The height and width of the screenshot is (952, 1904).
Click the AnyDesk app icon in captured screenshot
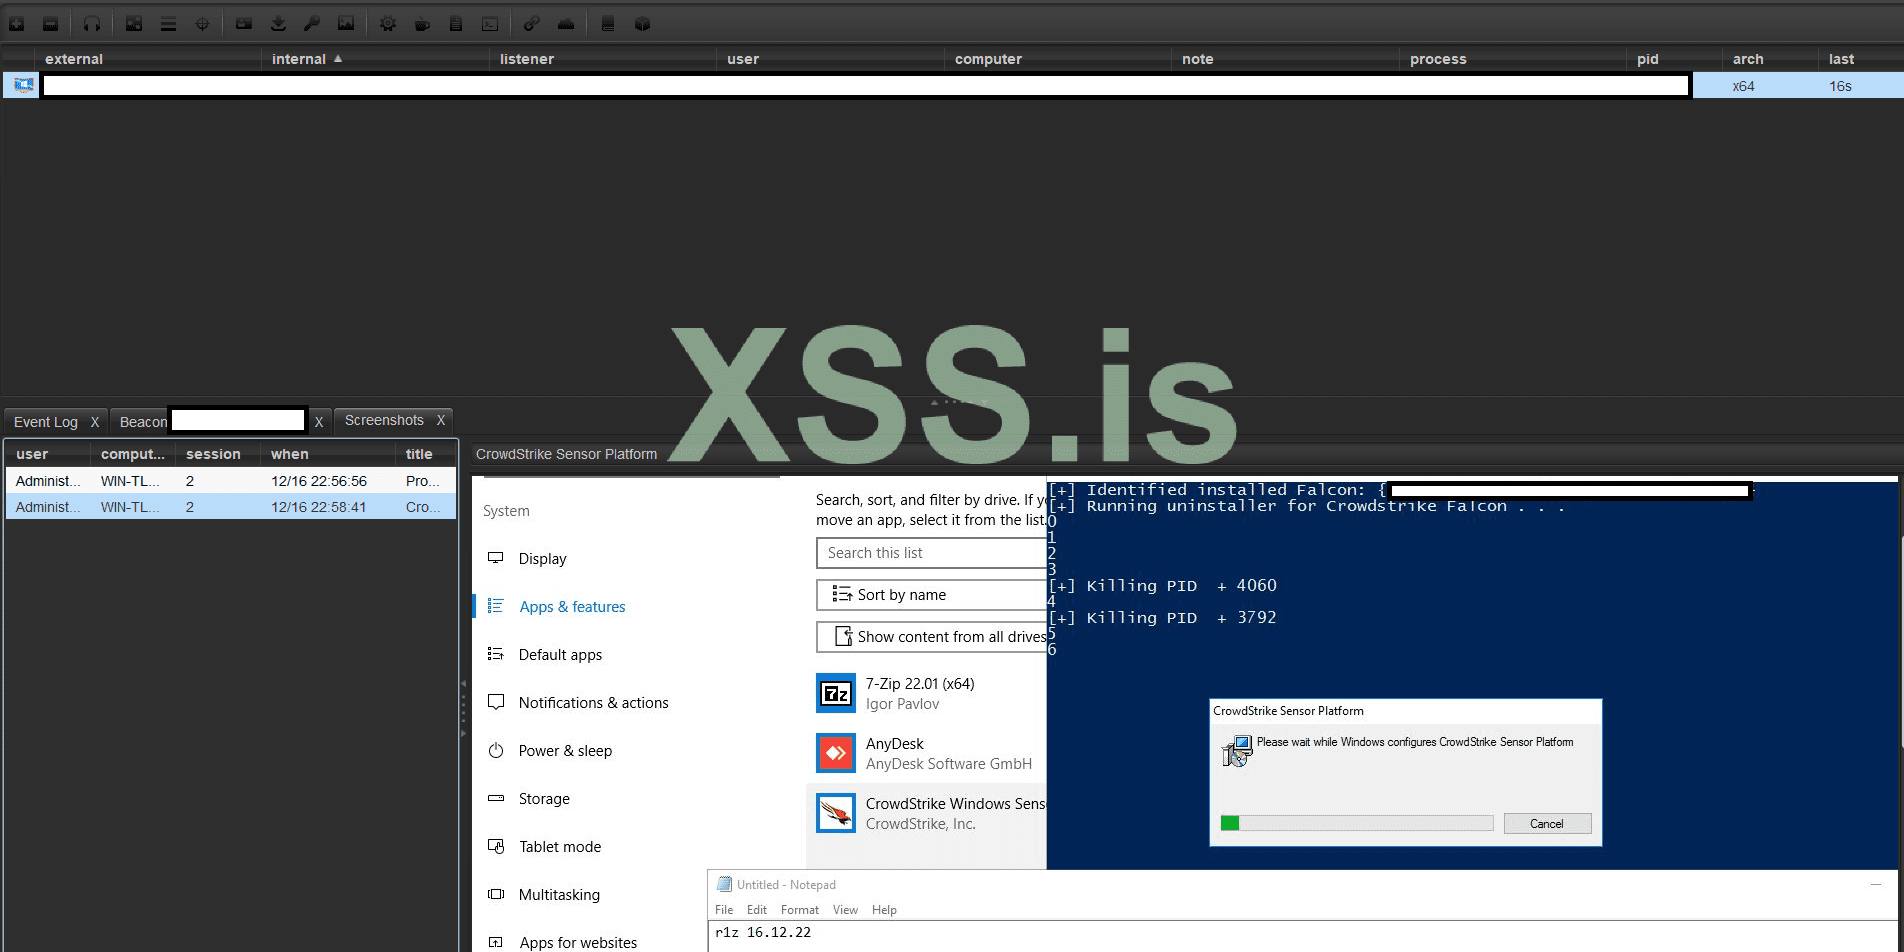pos(836,753)
